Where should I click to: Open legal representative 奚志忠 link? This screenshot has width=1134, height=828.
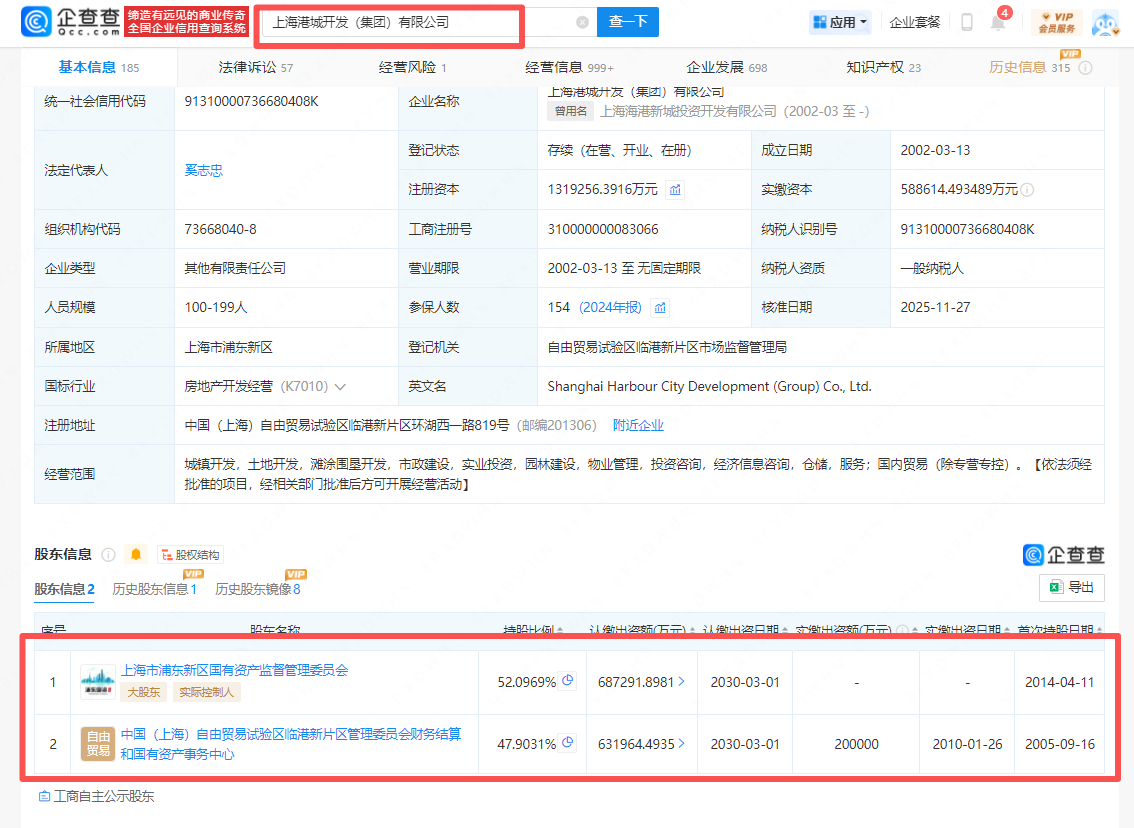(x=204, y=170)
